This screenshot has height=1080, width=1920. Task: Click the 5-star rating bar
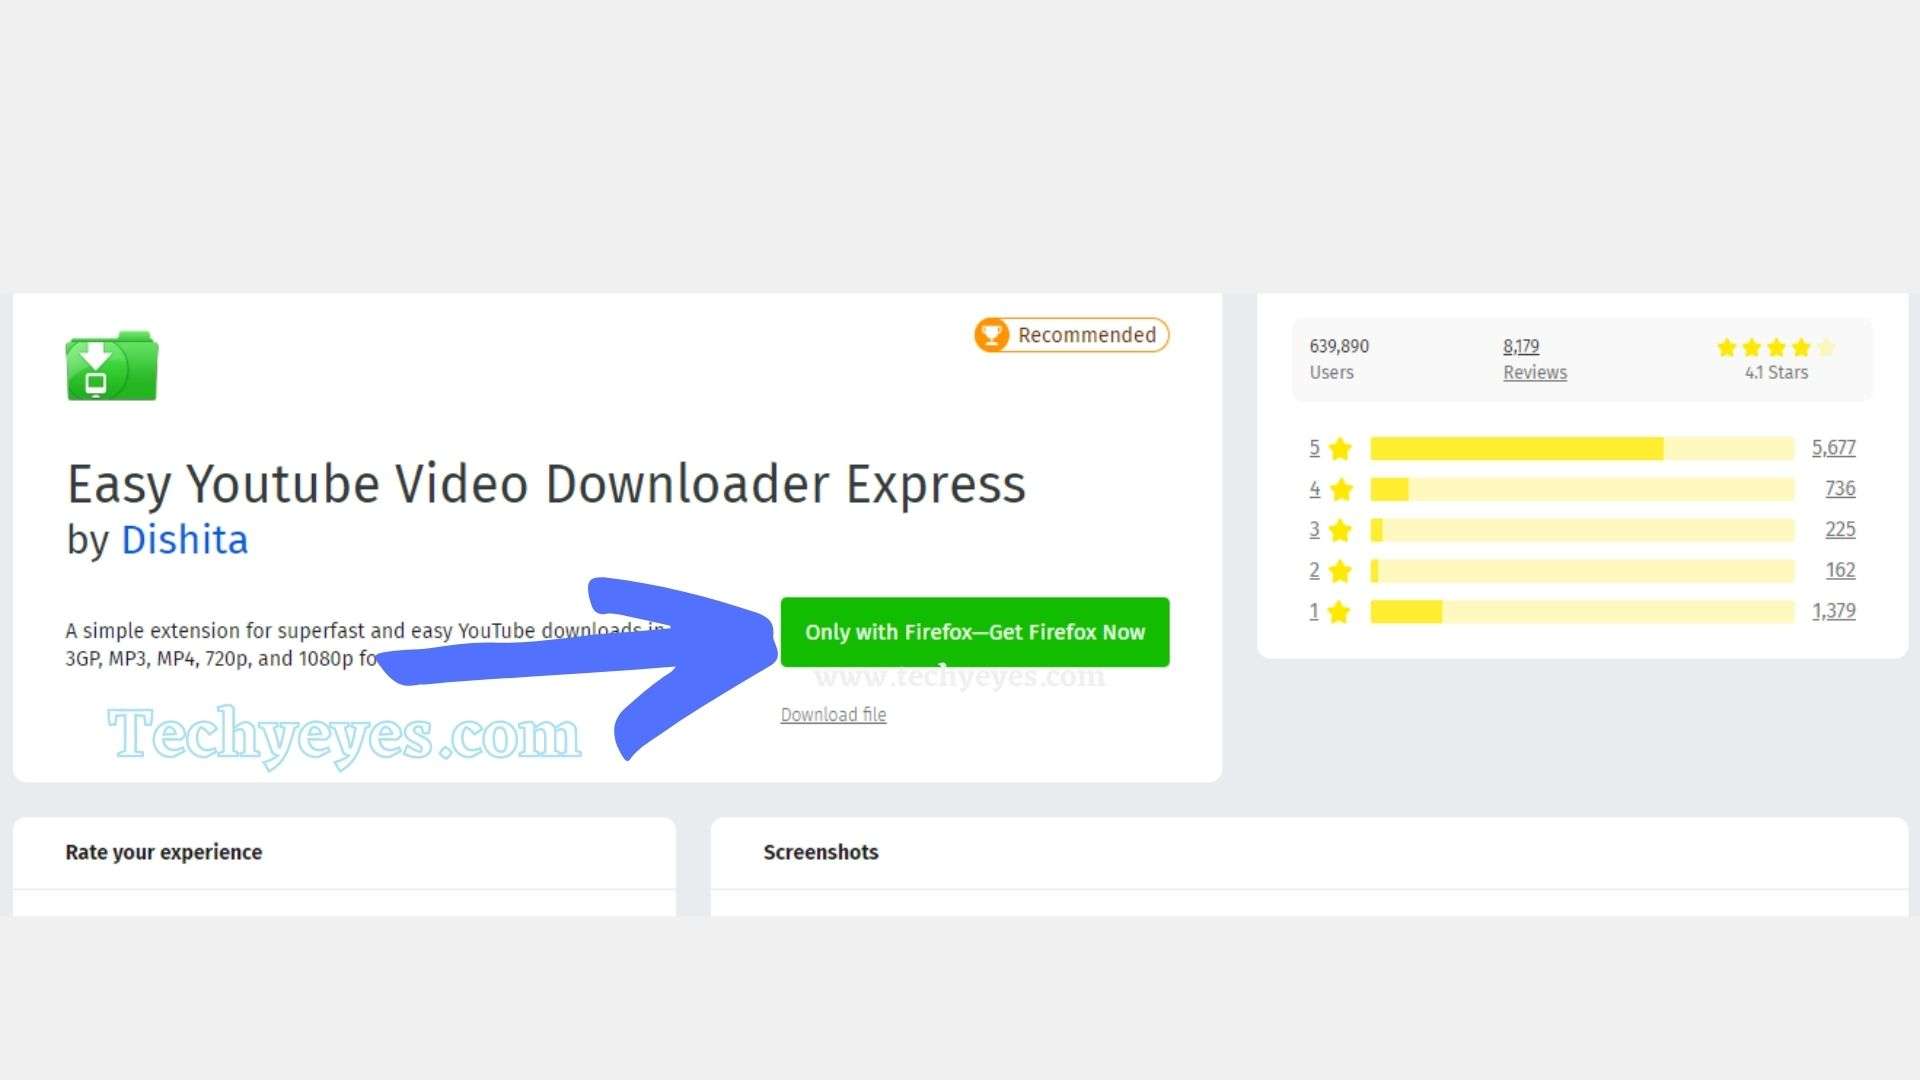pos(1582,449)
